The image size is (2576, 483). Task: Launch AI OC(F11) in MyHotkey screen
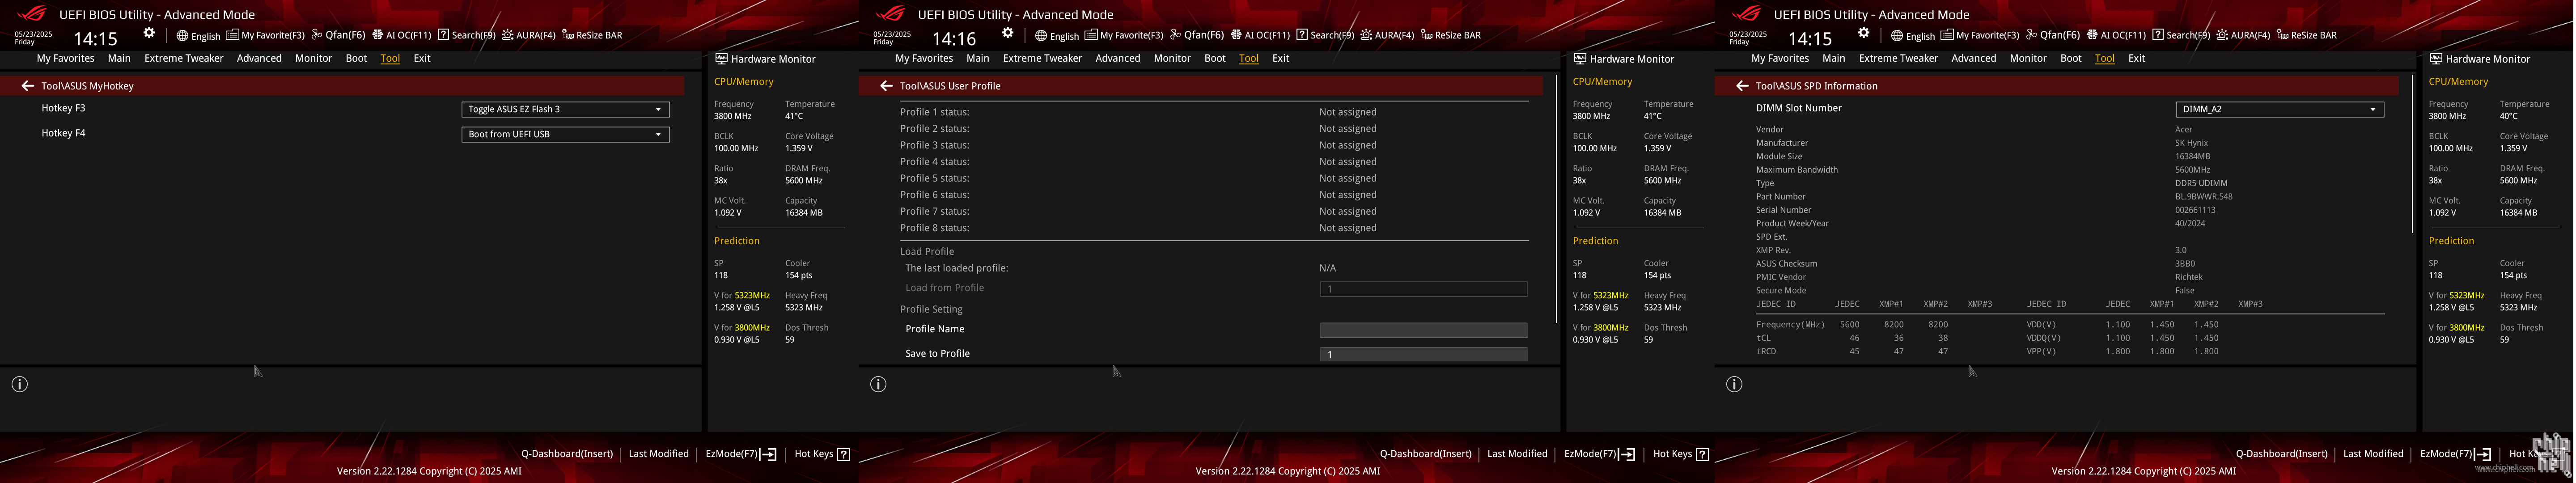(401, 35)
